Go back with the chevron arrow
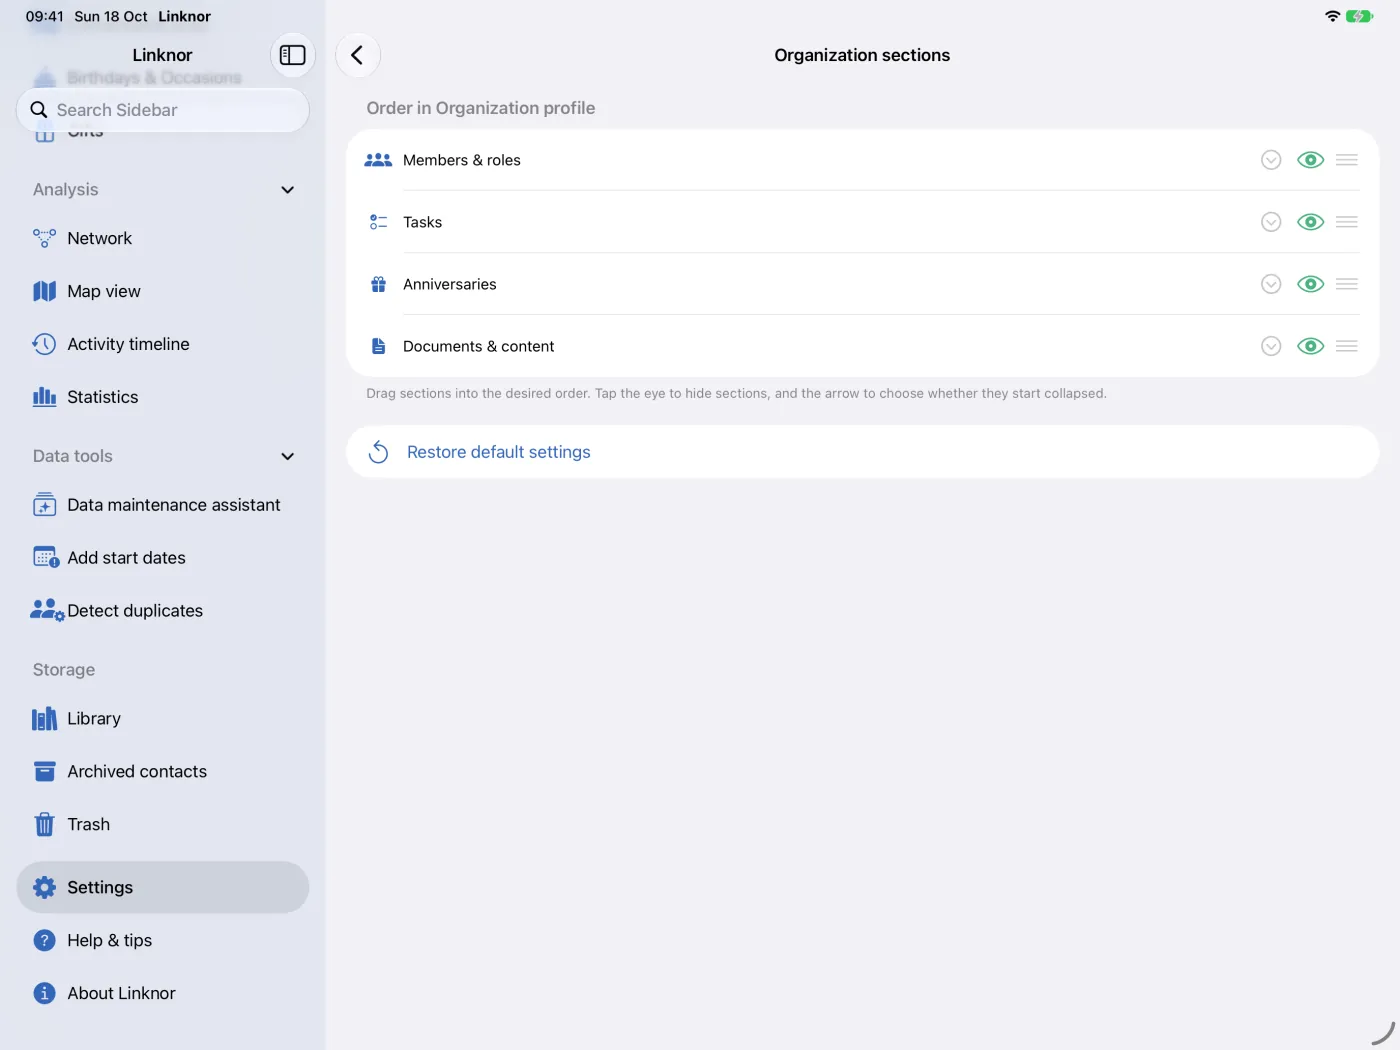 click(358, 55)
